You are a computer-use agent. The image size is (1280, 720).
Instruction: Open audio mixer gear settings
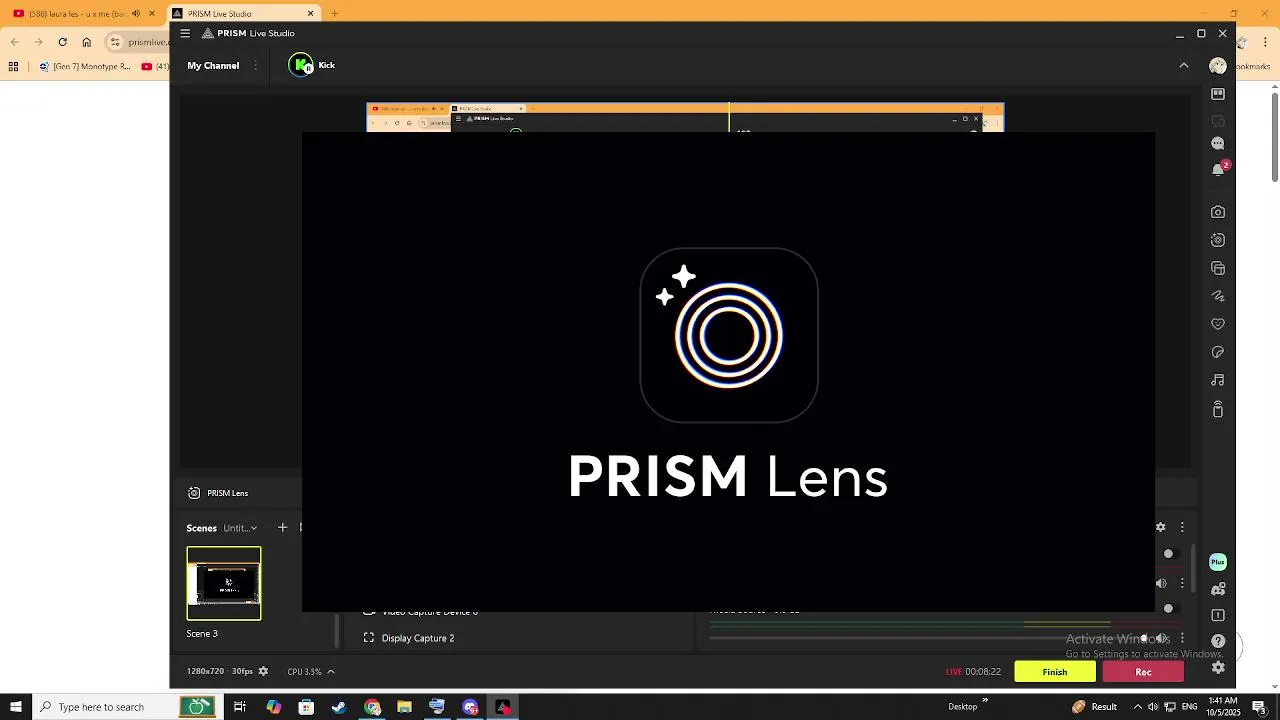[1161, 527]
